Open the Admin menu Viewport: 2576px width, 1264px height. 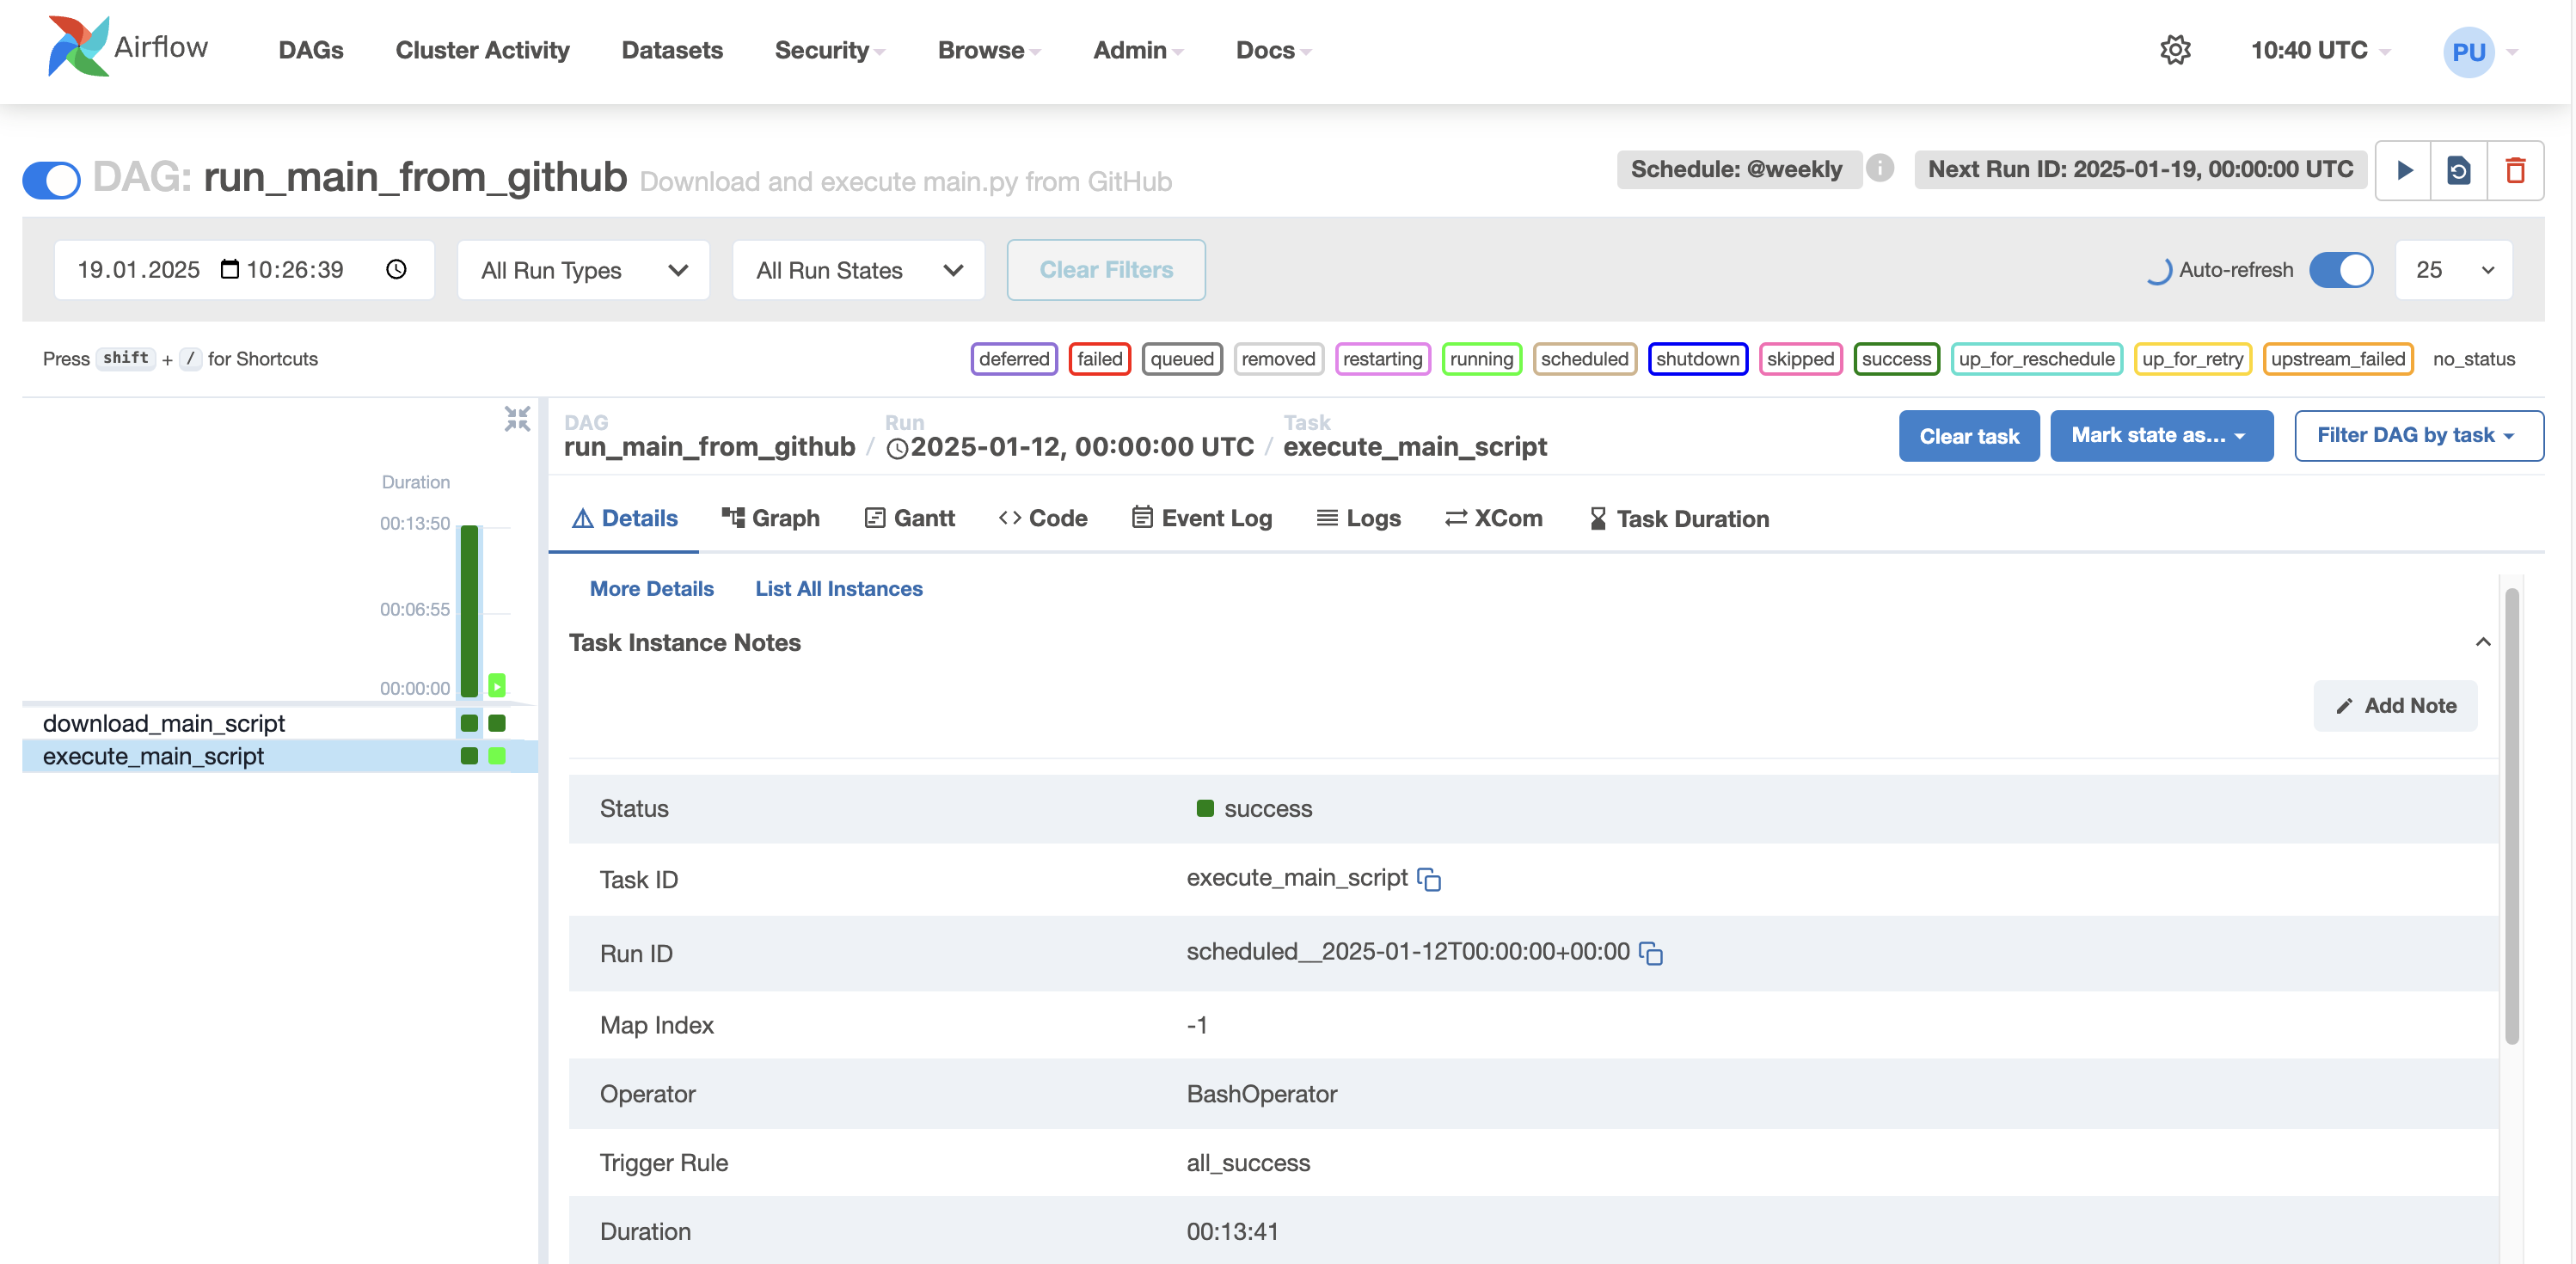click(1138, 50)
